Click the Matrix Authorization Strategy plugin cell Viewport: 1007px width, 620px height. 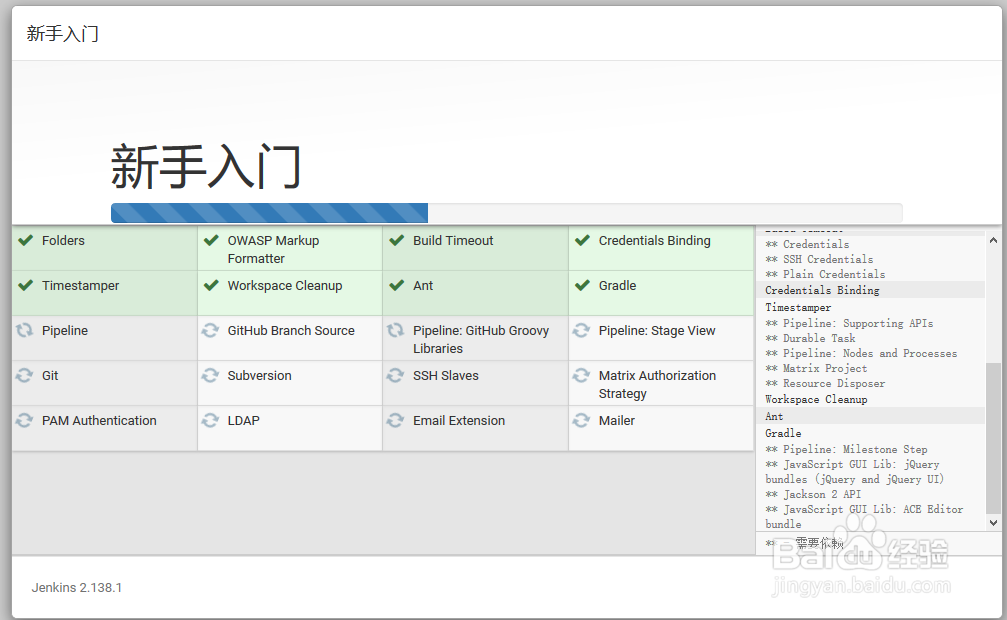pyautogui.click(x=661, y=383)
